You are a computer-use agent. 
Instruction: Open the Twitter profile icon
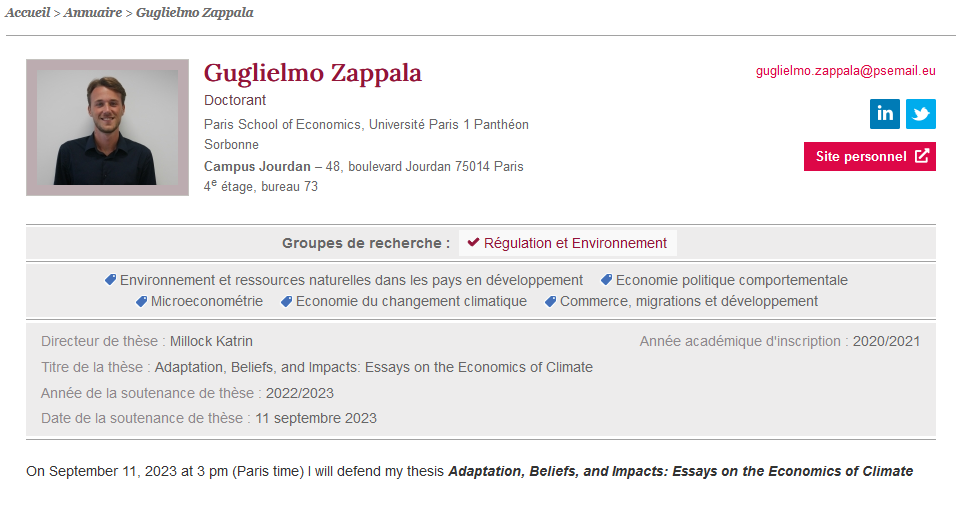921,114
